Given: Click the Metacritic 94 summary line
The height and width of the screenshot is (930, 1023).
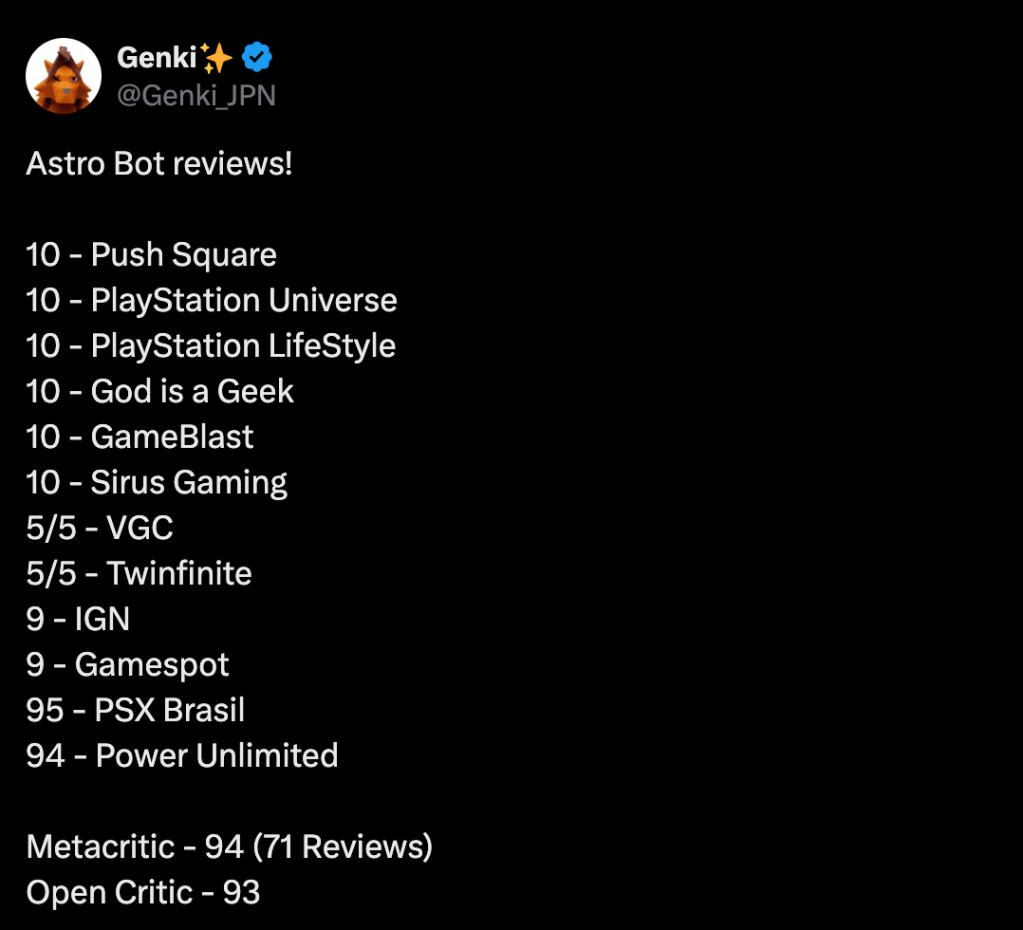Looking at the screenshot, I should pyautogui.click(x=229, y=847).
